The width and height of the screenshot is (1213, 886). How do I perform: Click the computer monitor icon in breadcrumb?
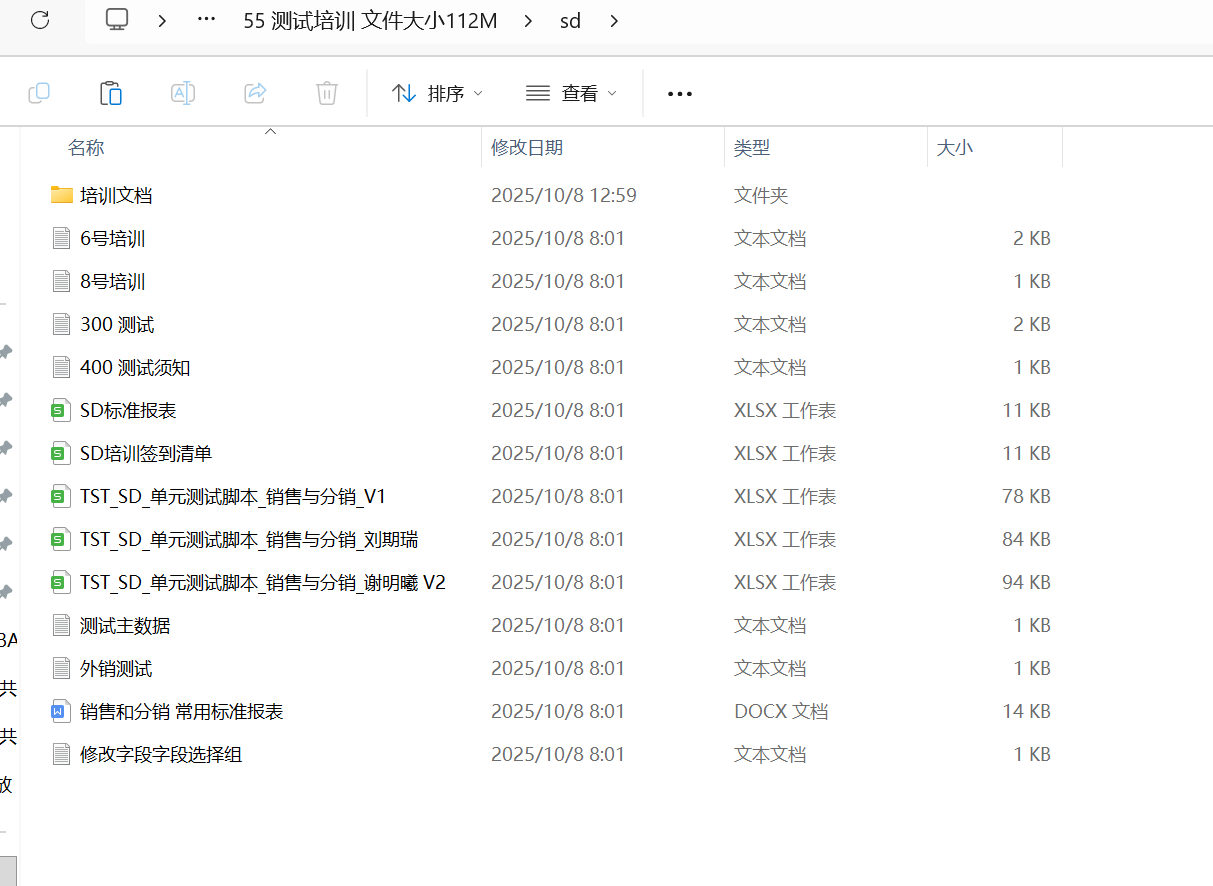click(x=117, y=20)
